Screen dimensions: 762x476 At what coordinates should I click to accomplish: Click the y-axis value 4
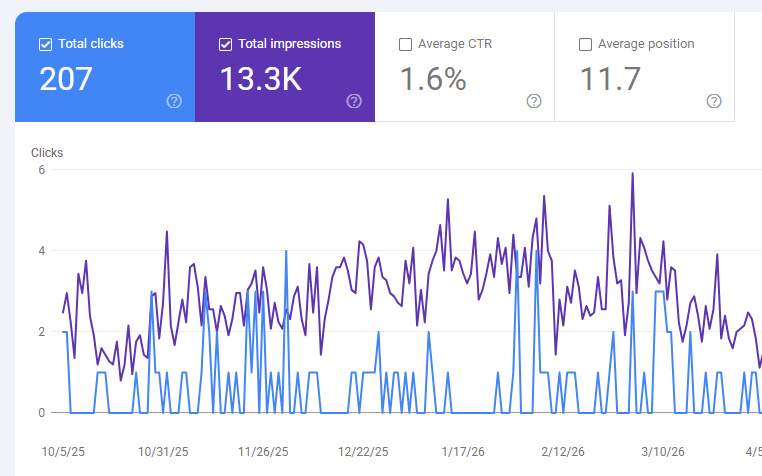pos(42,251)
